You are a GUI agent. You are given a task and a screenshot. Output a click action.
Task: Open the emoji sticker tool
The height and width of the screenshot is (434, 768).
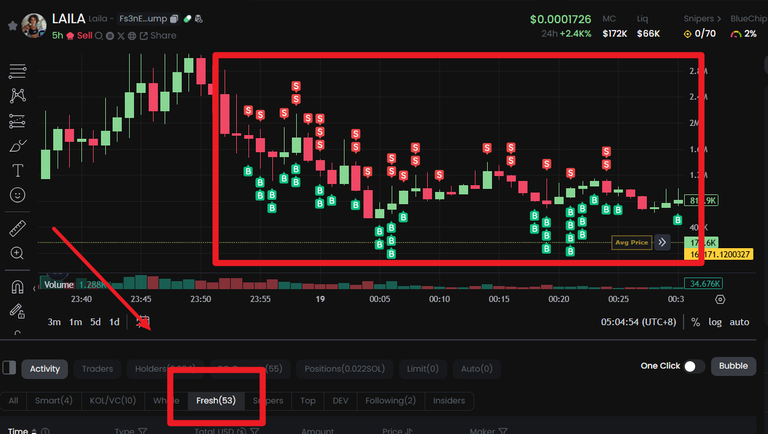(x=17, y=195)
